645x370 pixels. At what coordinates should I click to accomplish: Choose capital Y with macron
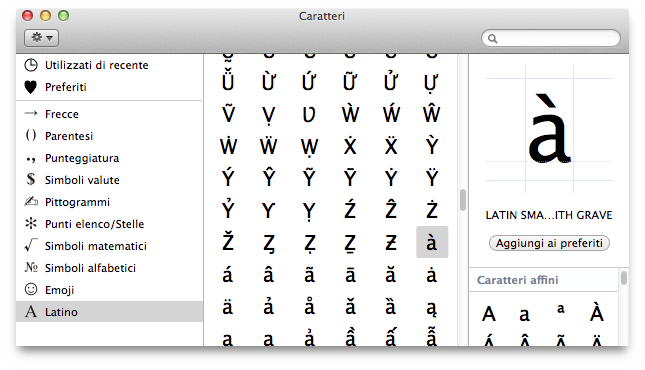(350, 178)
